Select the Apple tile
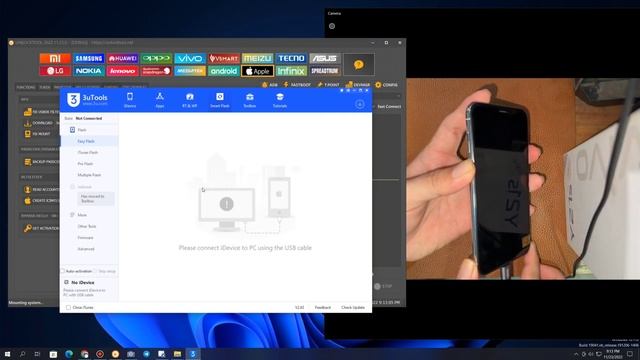Image resolution: width=640 pixels, height=360 pixels. coord(257,71)
